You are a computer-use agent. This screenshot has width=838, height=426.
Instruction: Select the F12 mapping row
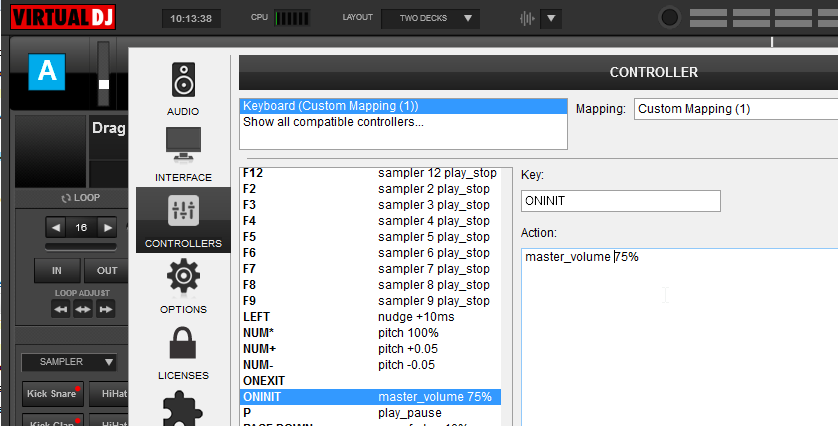tap(370, 173)
